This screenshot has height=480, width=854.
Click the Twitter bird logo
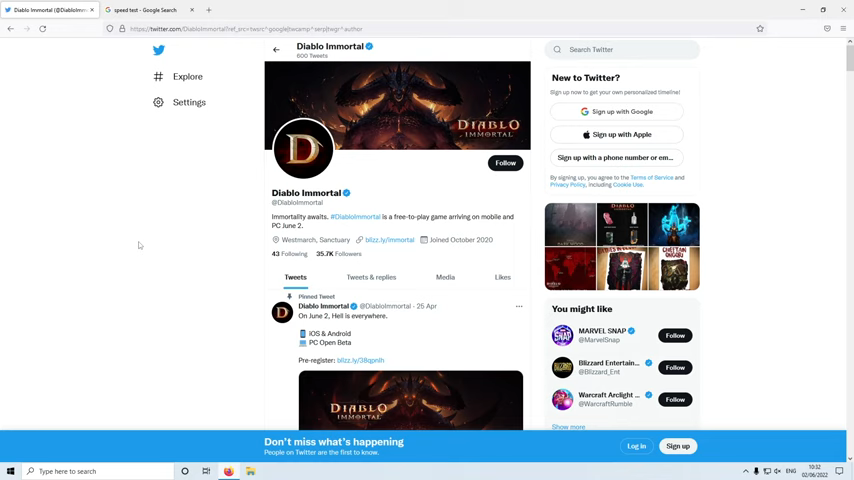[x=158, y=50]
